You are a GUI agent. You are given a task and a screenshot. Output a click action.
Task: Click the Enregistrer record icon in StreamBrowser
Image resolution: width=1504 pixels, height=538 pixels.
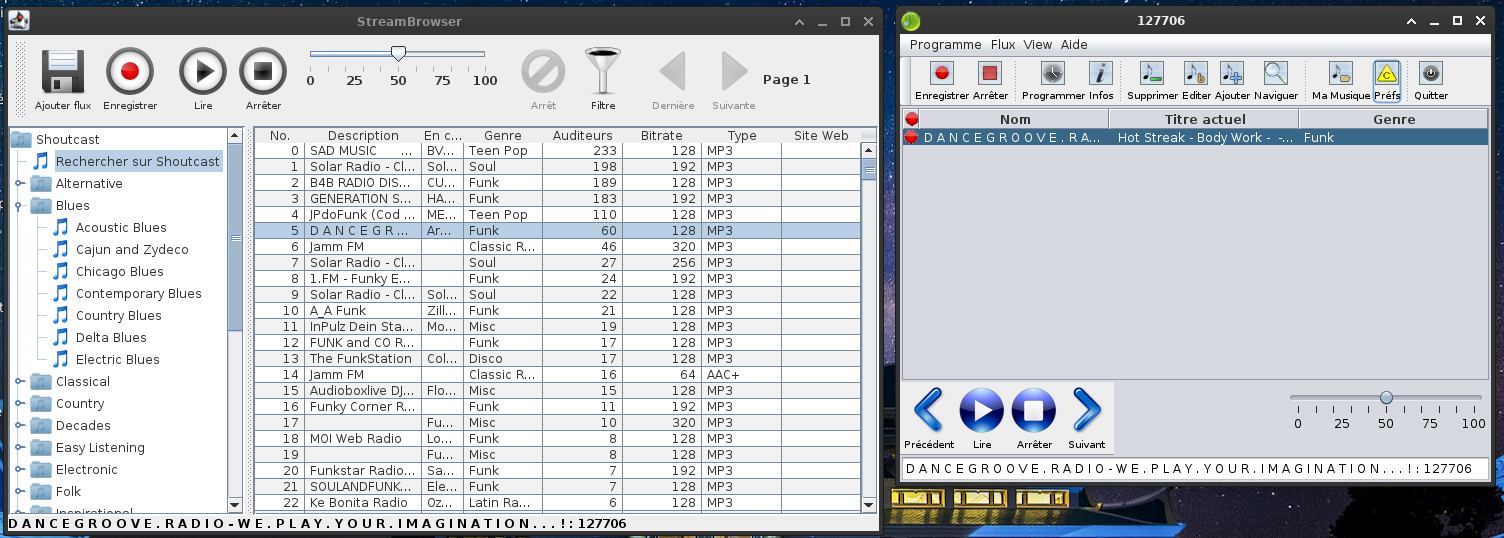(x=130, y=72)
